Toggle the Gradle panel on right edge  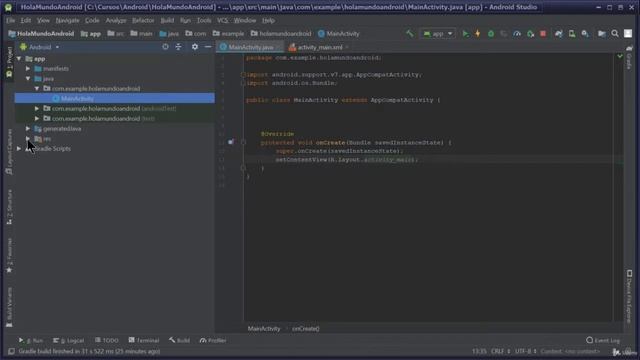pyautogui.click(x=629, y=58)
